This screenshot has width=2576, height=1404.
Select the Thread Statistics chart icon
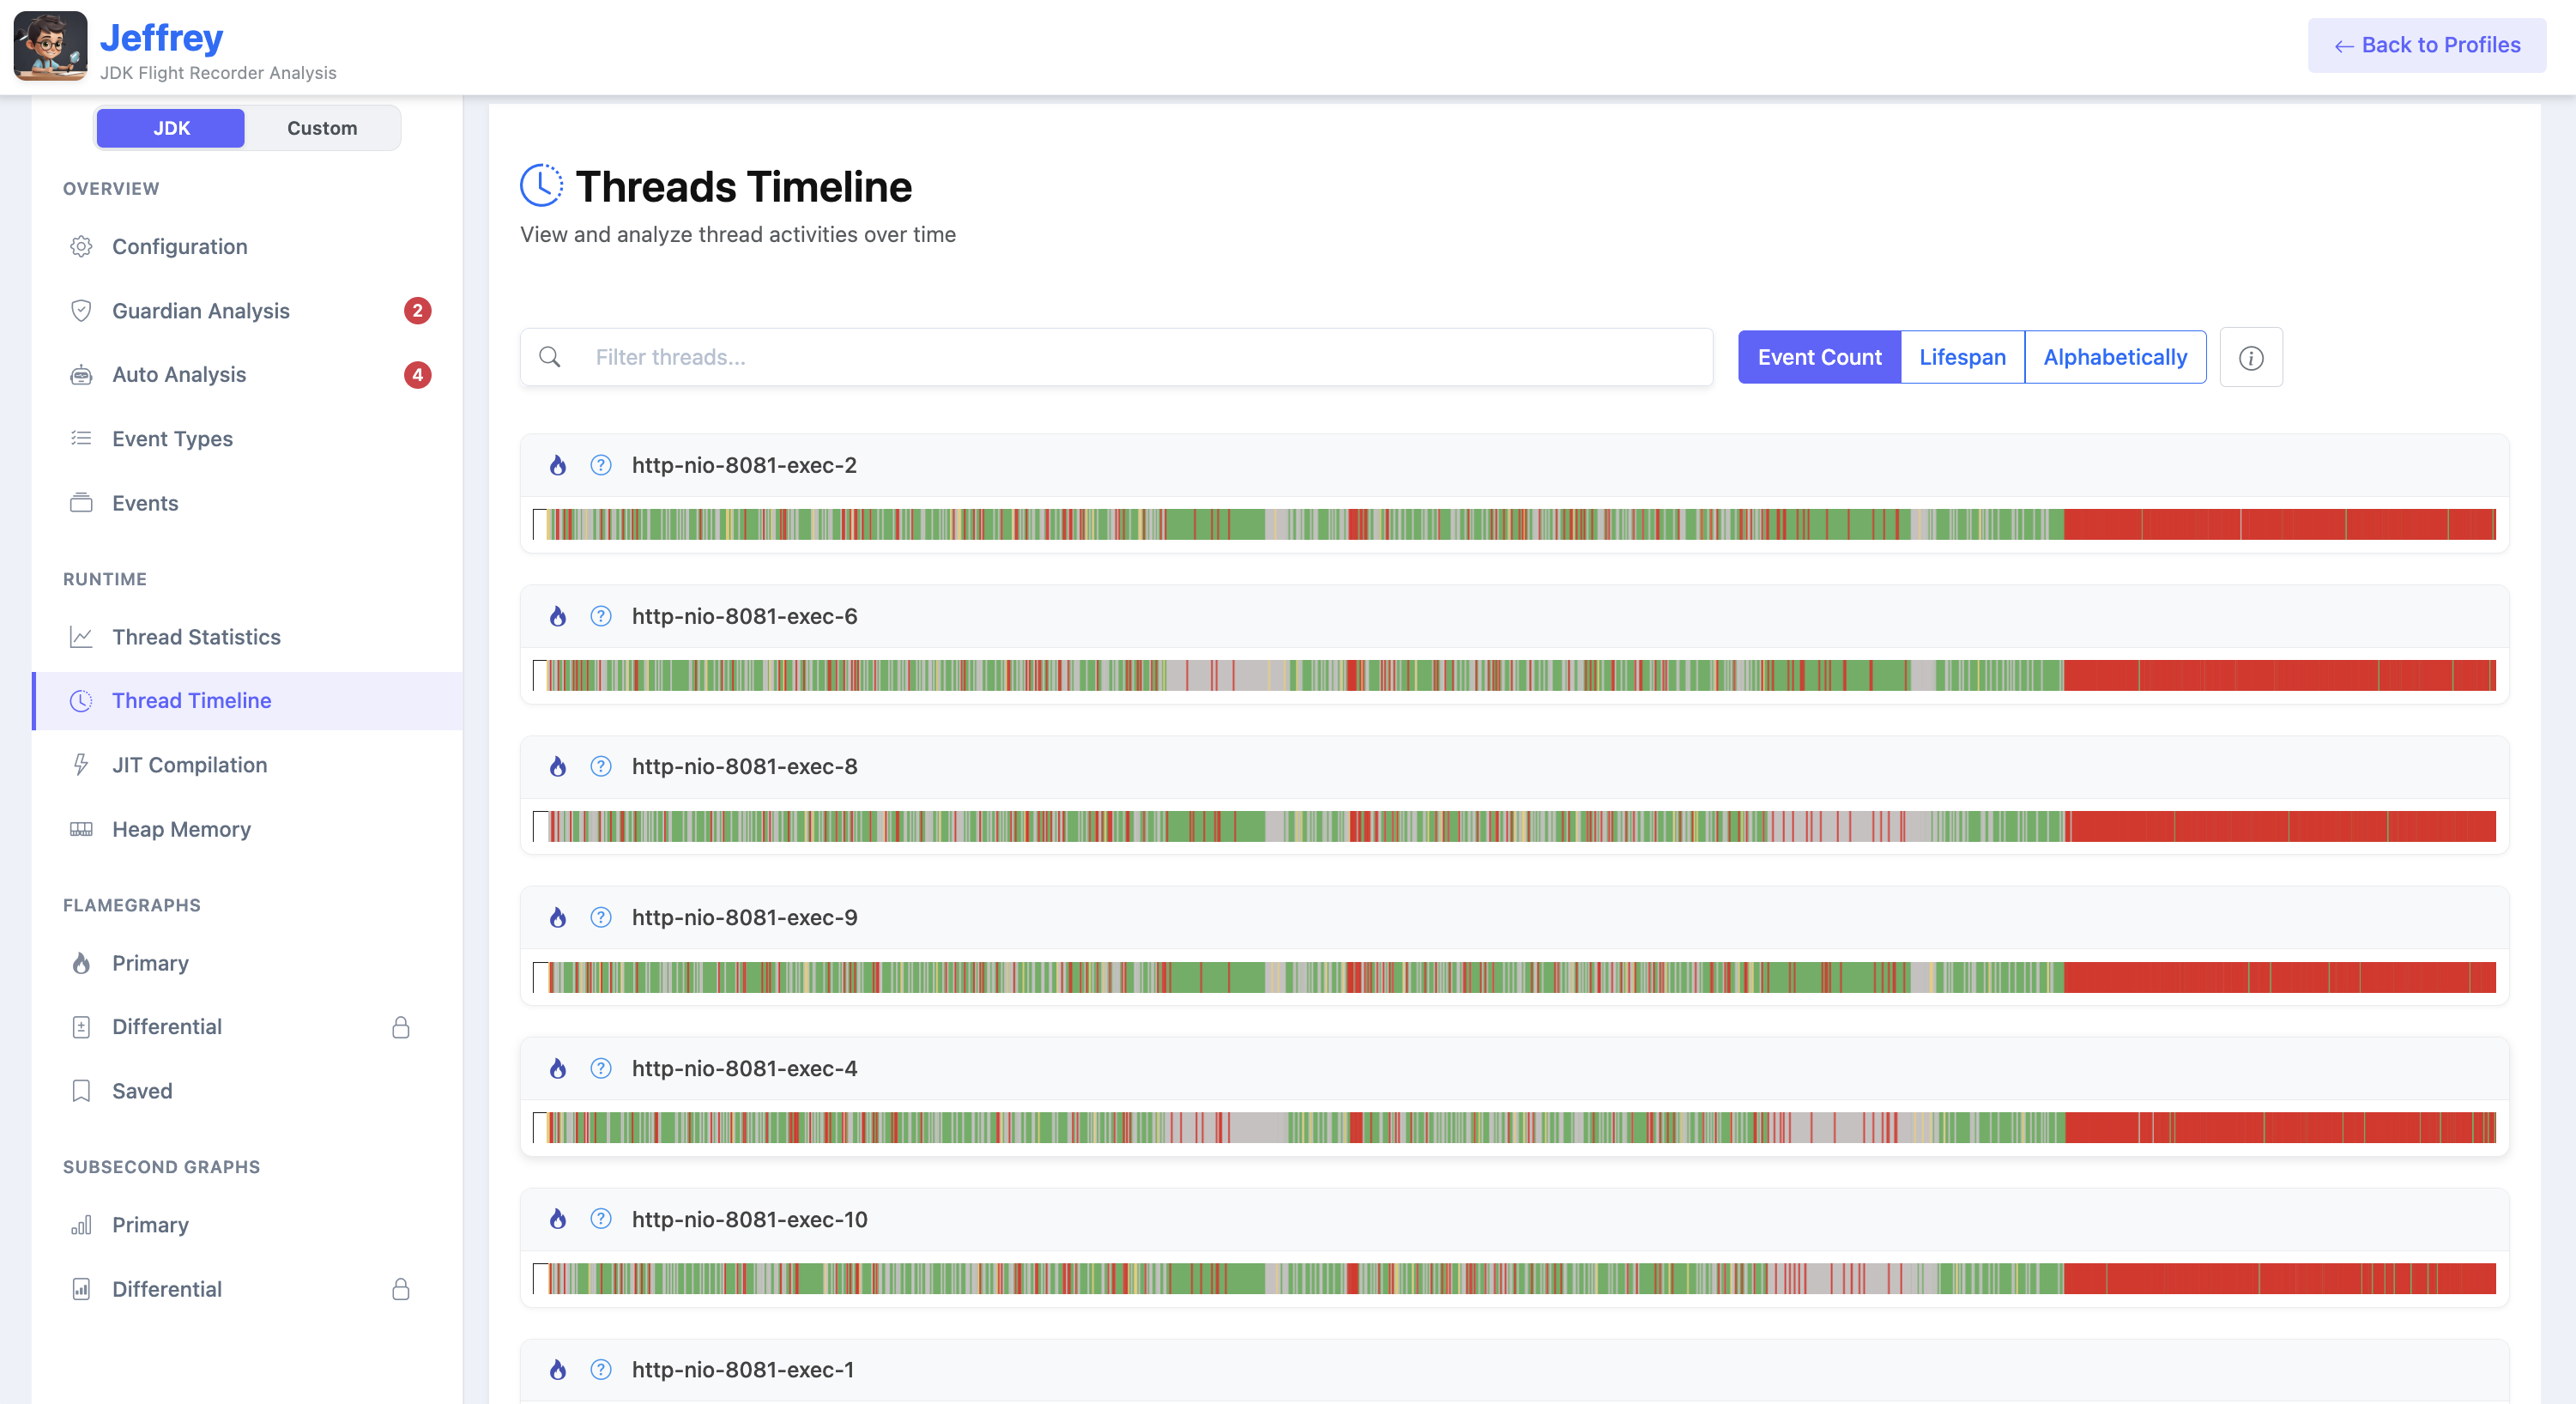(82, 637)
